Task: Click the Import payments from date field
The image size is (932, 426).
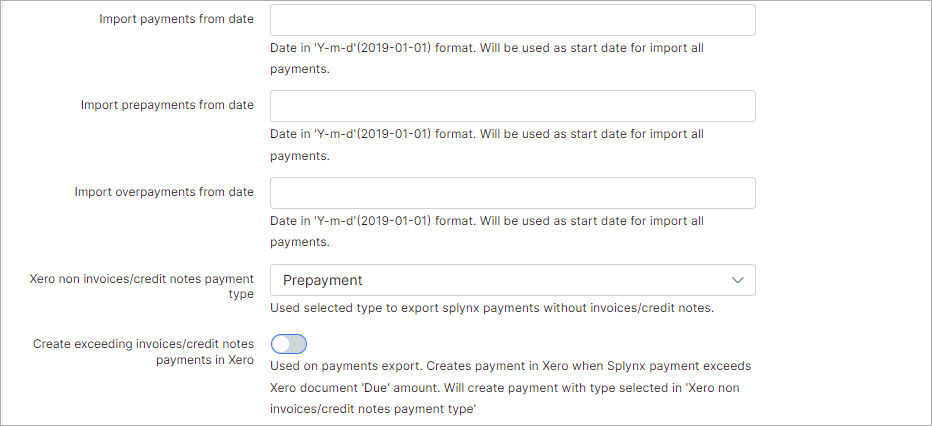Action: coord(512,20)
